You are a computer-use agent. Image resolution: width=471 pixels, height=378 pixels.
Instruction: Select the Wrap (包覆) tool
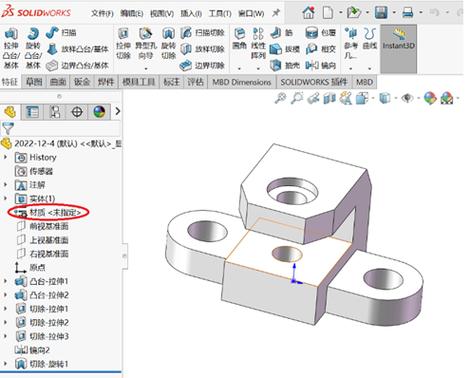point(320,33)
